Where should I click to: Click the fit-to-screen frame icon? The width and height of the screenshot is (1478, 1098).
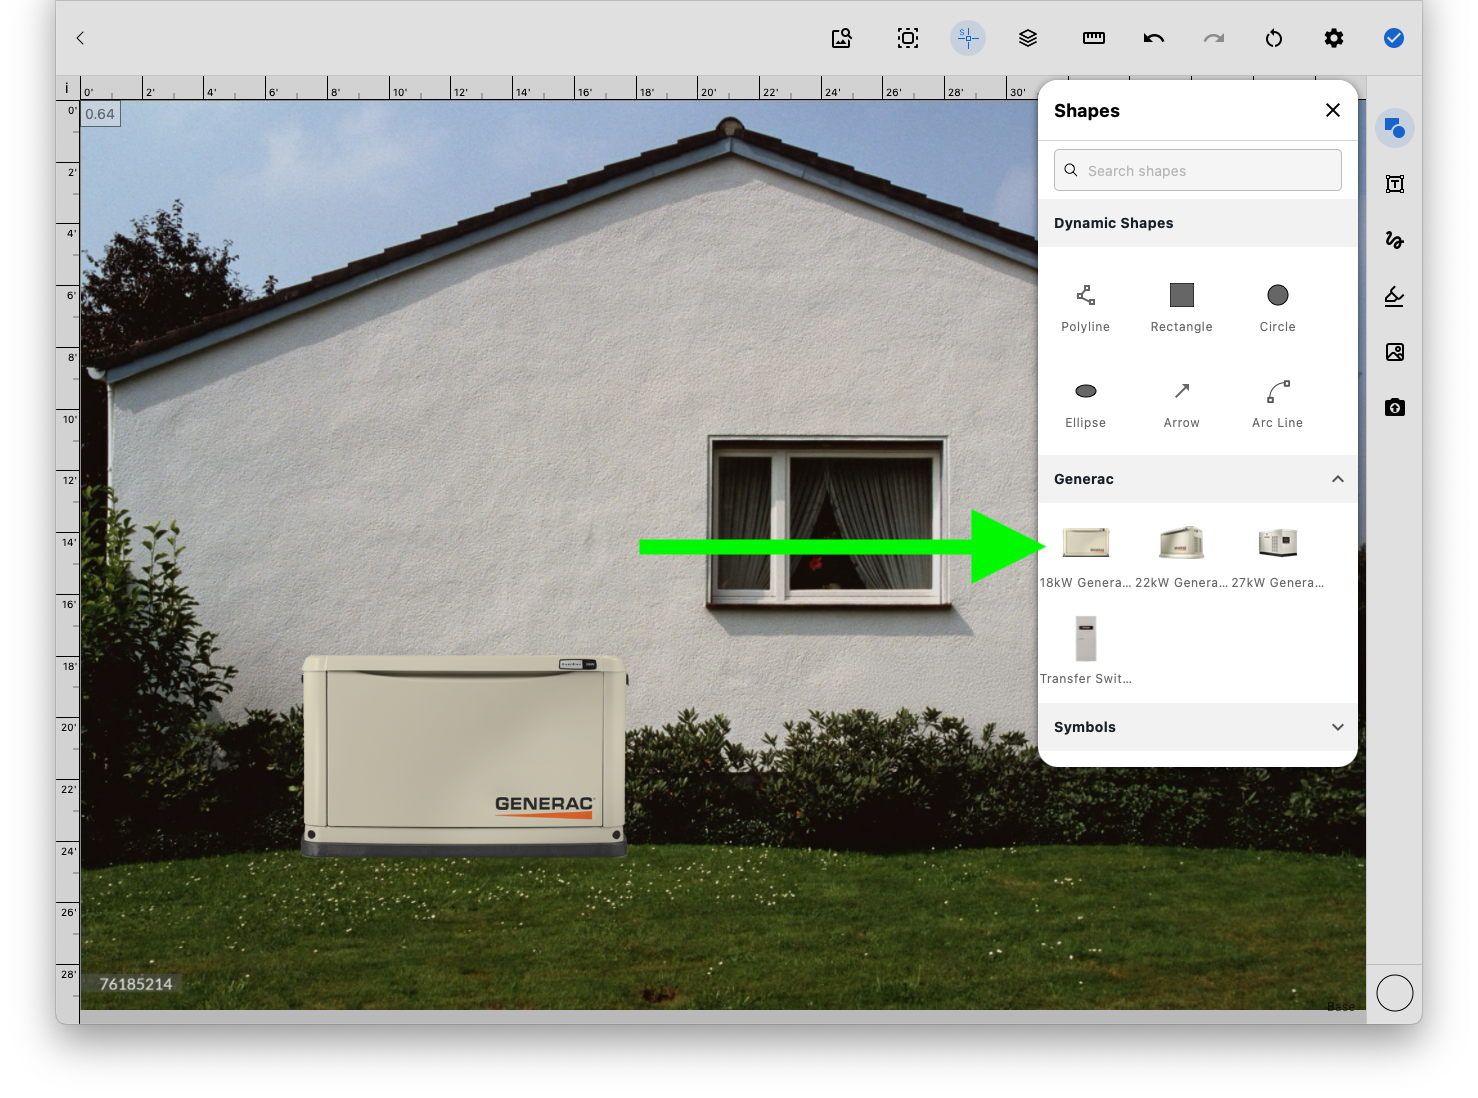908,38
